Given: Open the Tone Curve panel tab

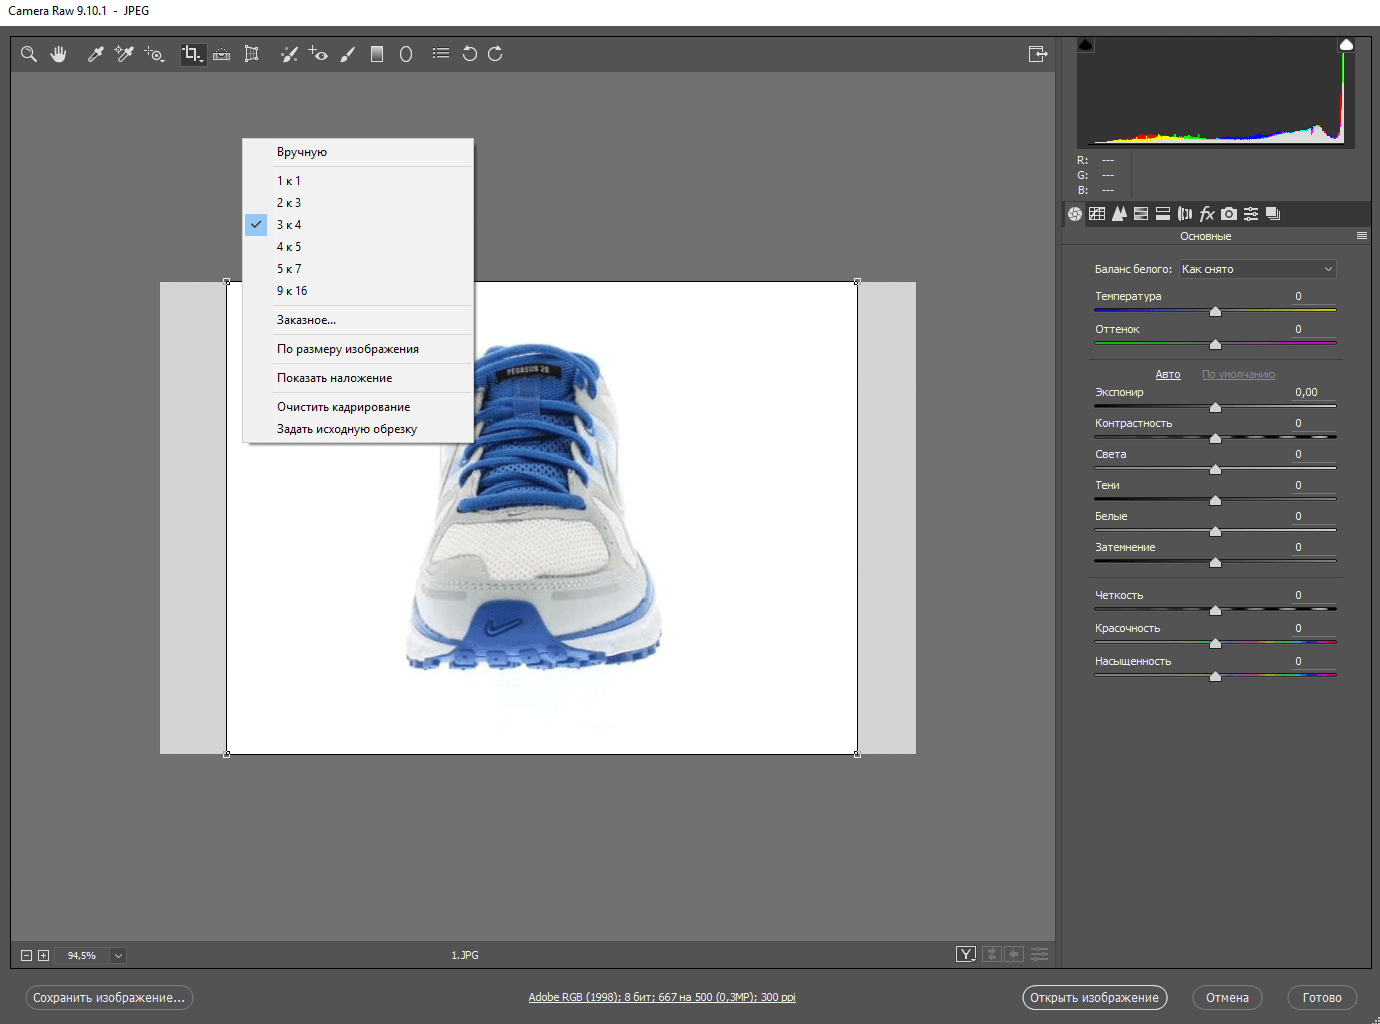Looking at the screenshot, I should coord(1097,213).
